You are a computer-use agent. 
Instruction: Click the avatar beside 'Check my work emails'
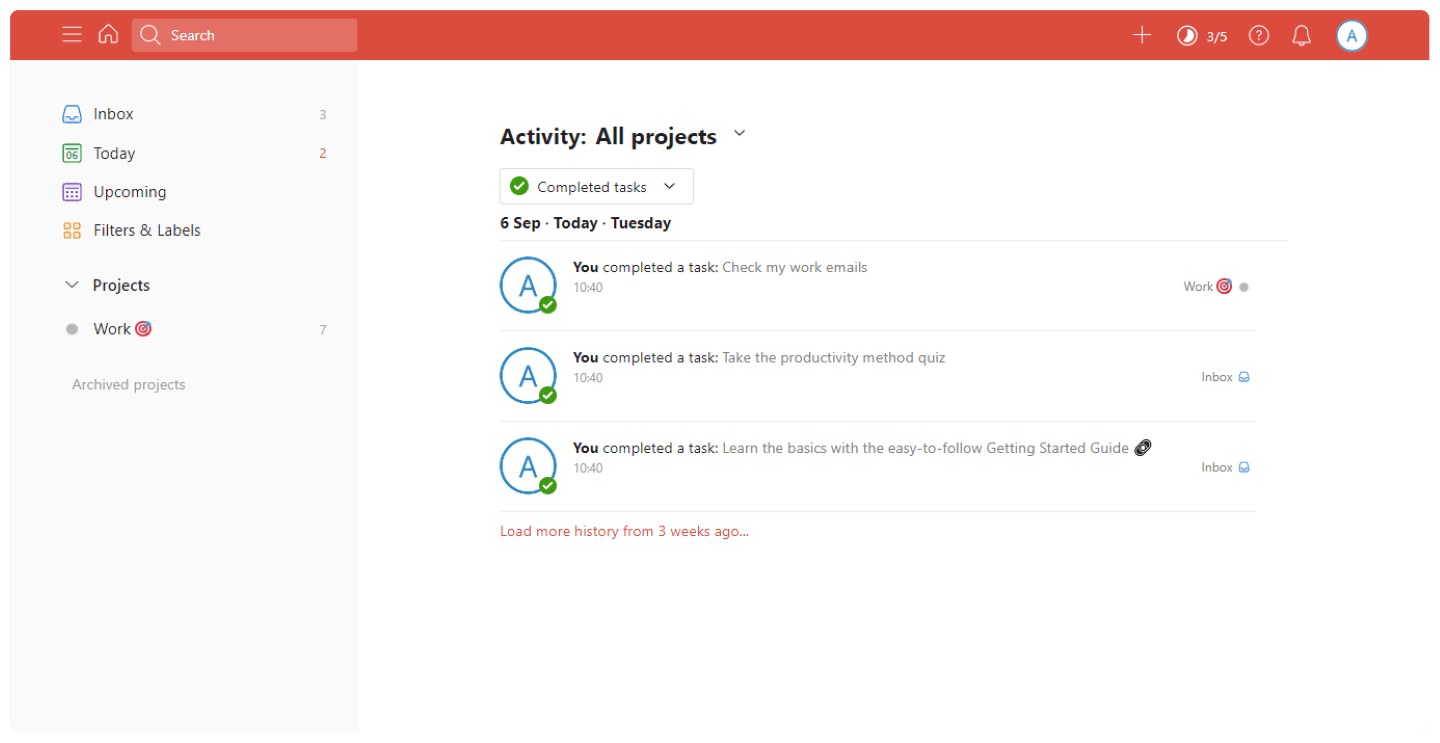[528, 285]
